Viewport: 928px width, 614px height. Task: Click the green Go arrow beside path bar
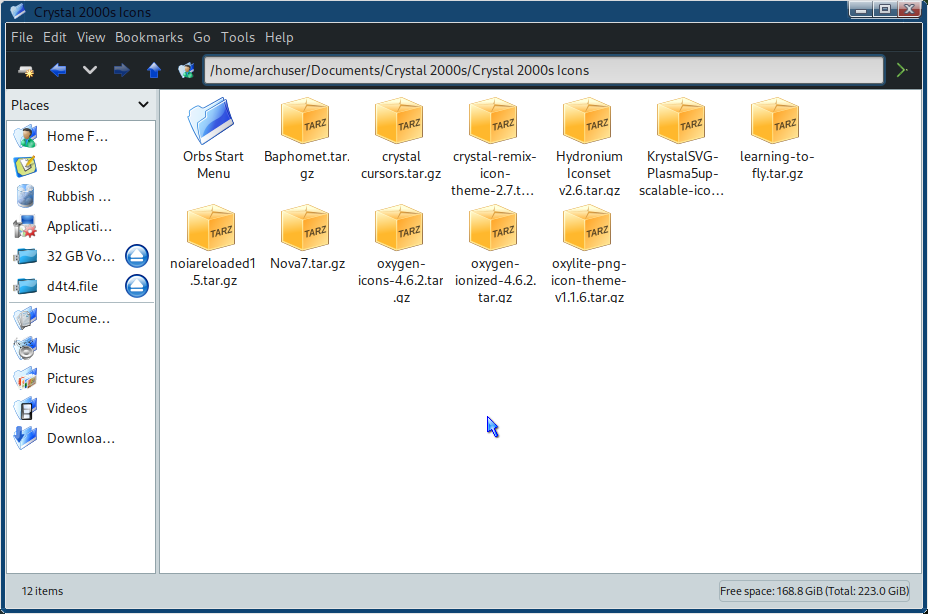[902, 70]
